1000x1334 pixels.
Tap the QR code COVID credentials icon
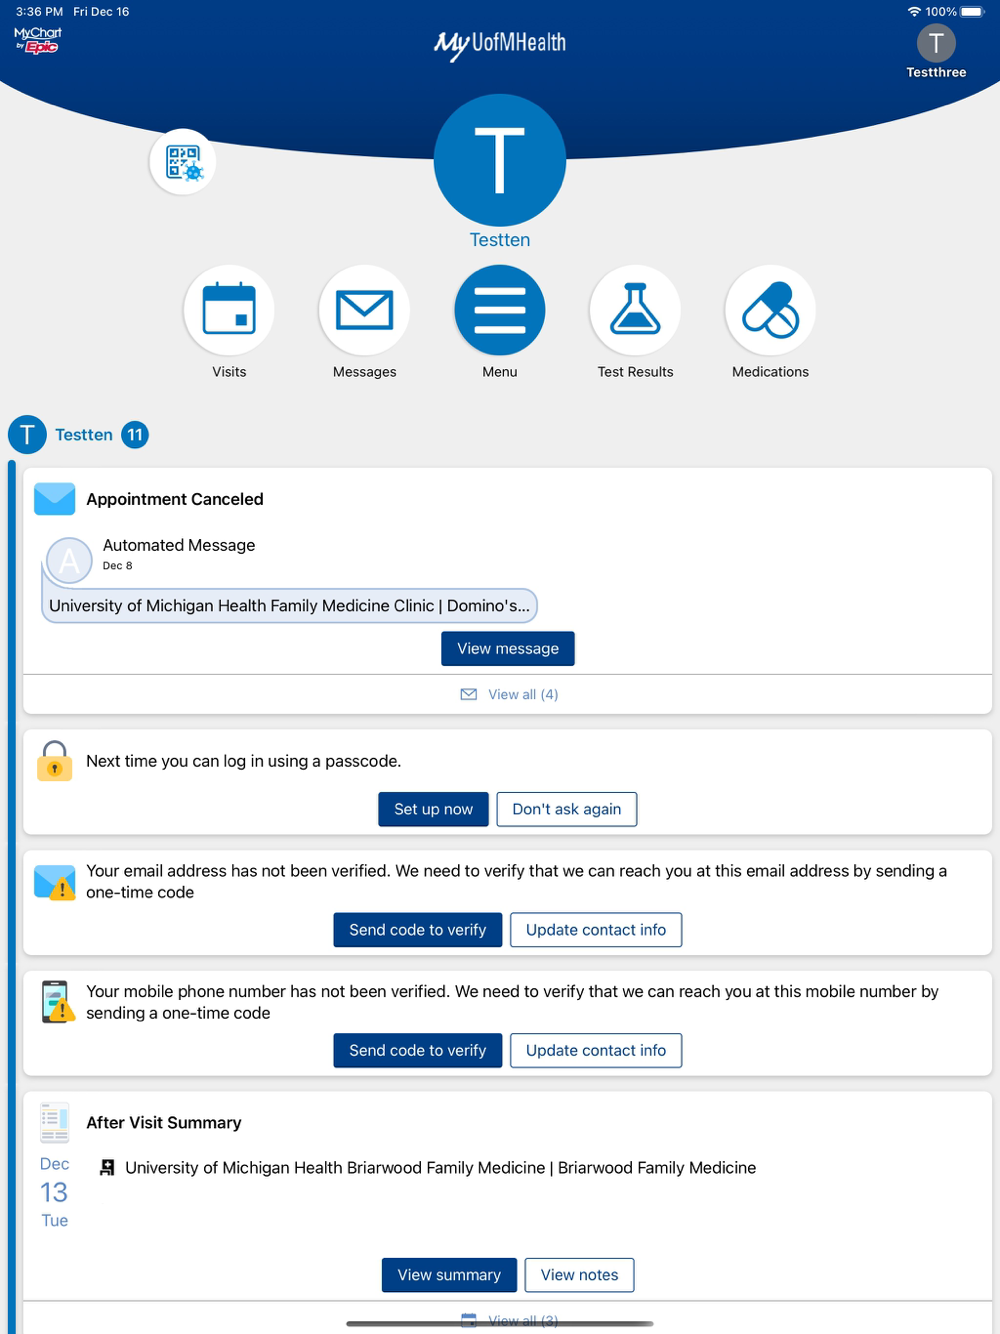[x=183, y=162]
